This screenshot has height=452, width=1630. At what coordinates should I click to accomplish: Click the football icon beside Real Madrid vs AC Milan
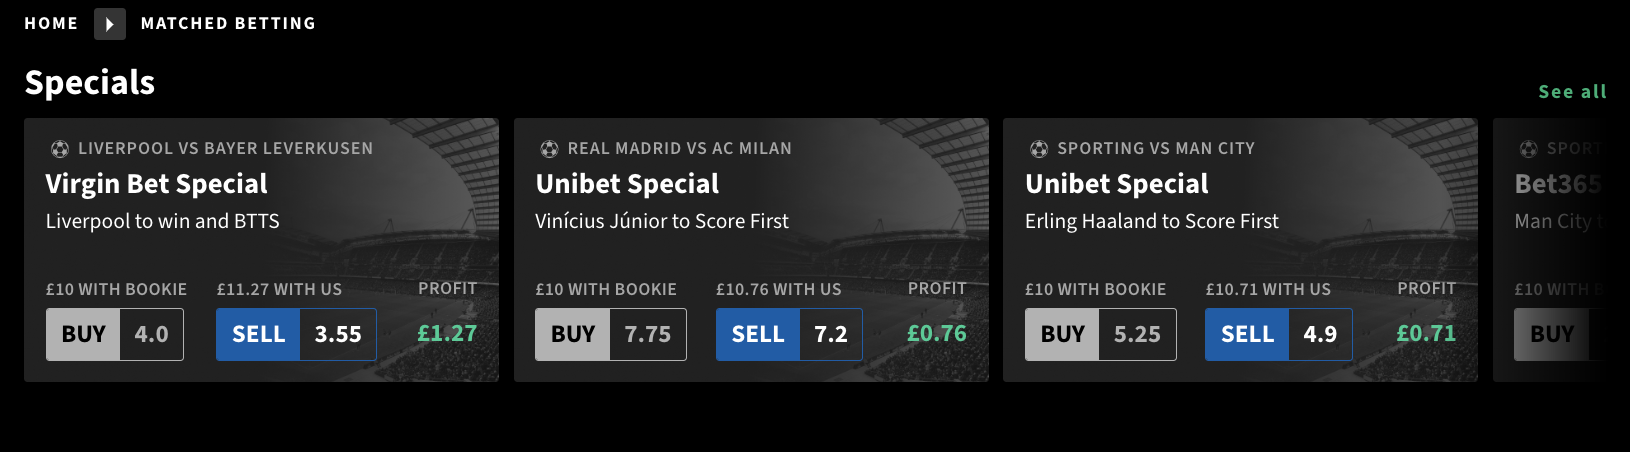(549, 149)
